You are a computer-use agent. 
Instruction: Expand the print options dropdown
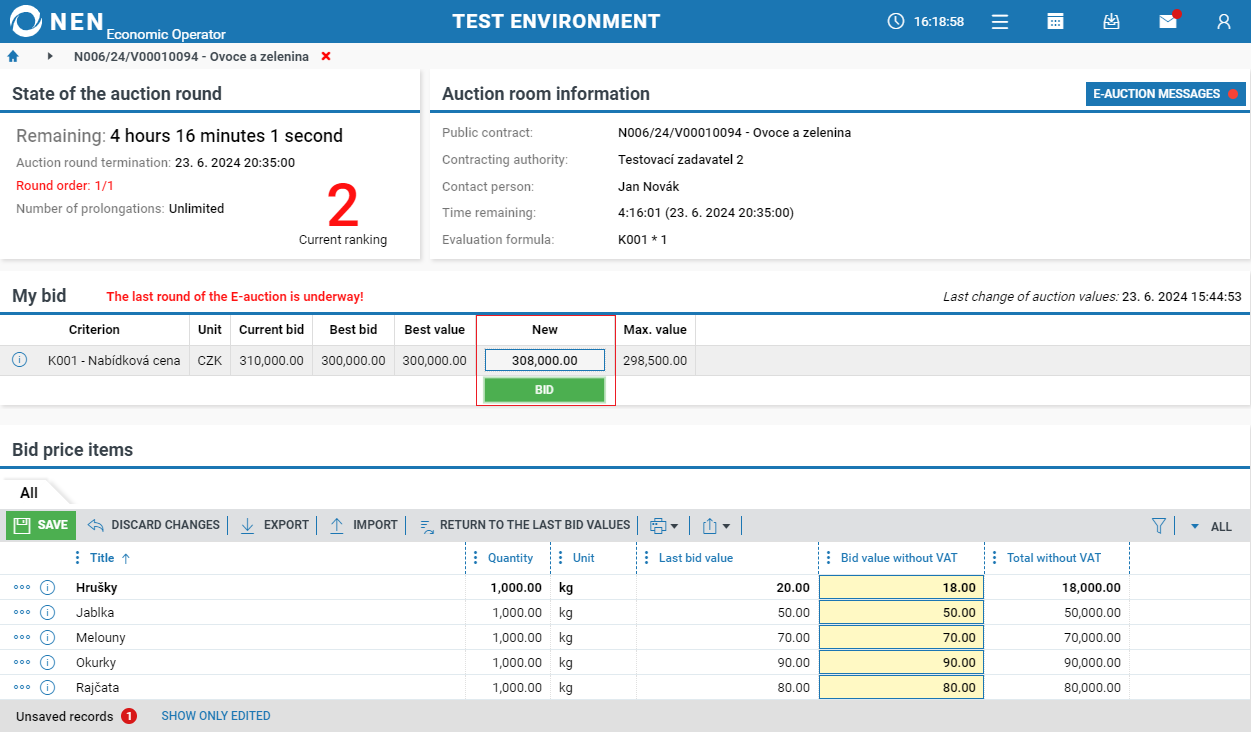tap(664, 525)
